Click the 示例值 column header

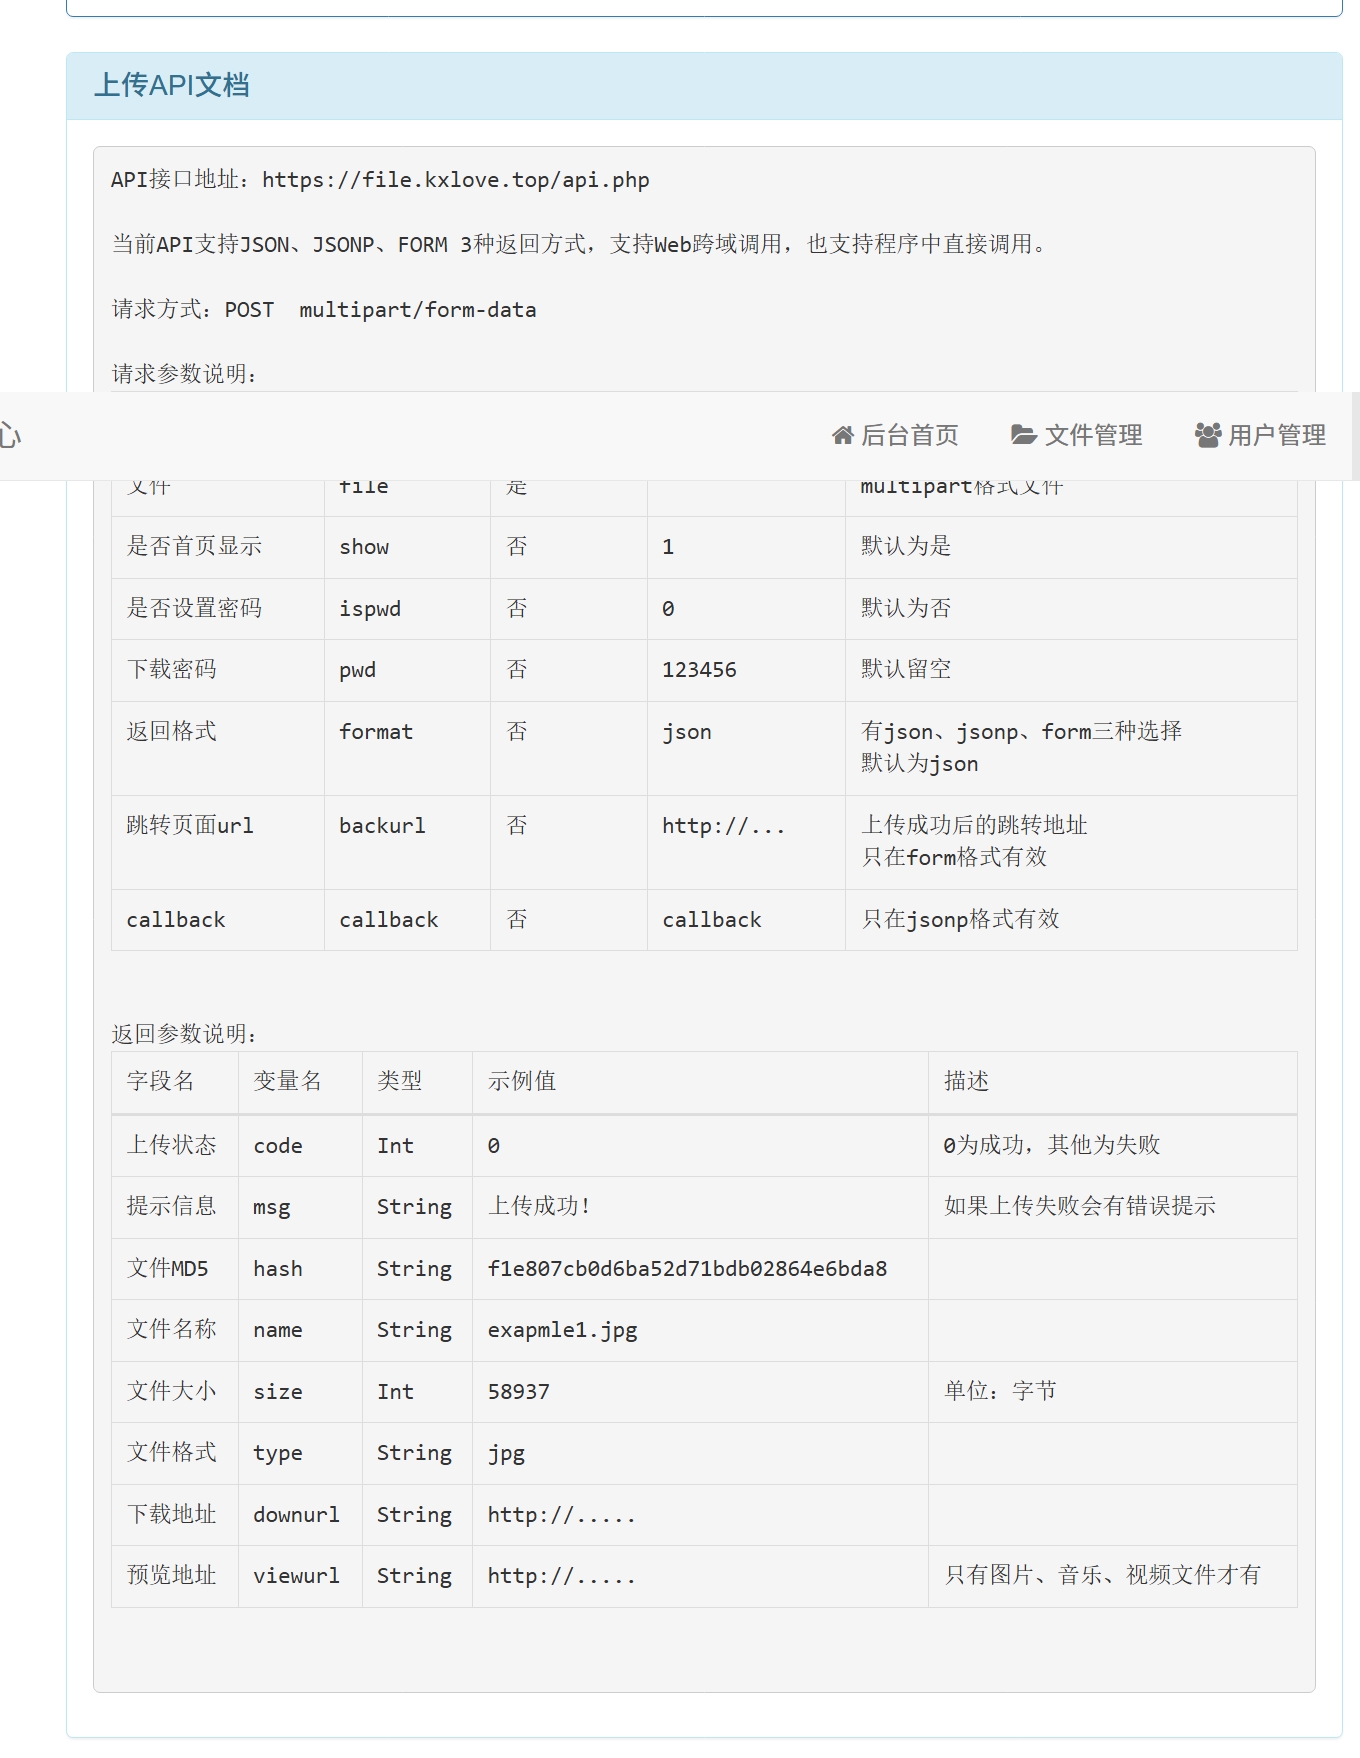[x=521, y=1081]
